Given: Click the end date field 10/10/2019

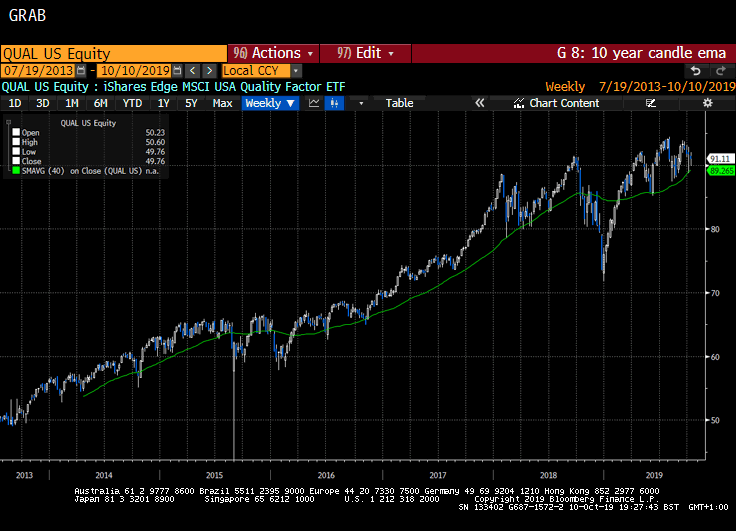Looking at the screenshot, I should click(135, 71).
